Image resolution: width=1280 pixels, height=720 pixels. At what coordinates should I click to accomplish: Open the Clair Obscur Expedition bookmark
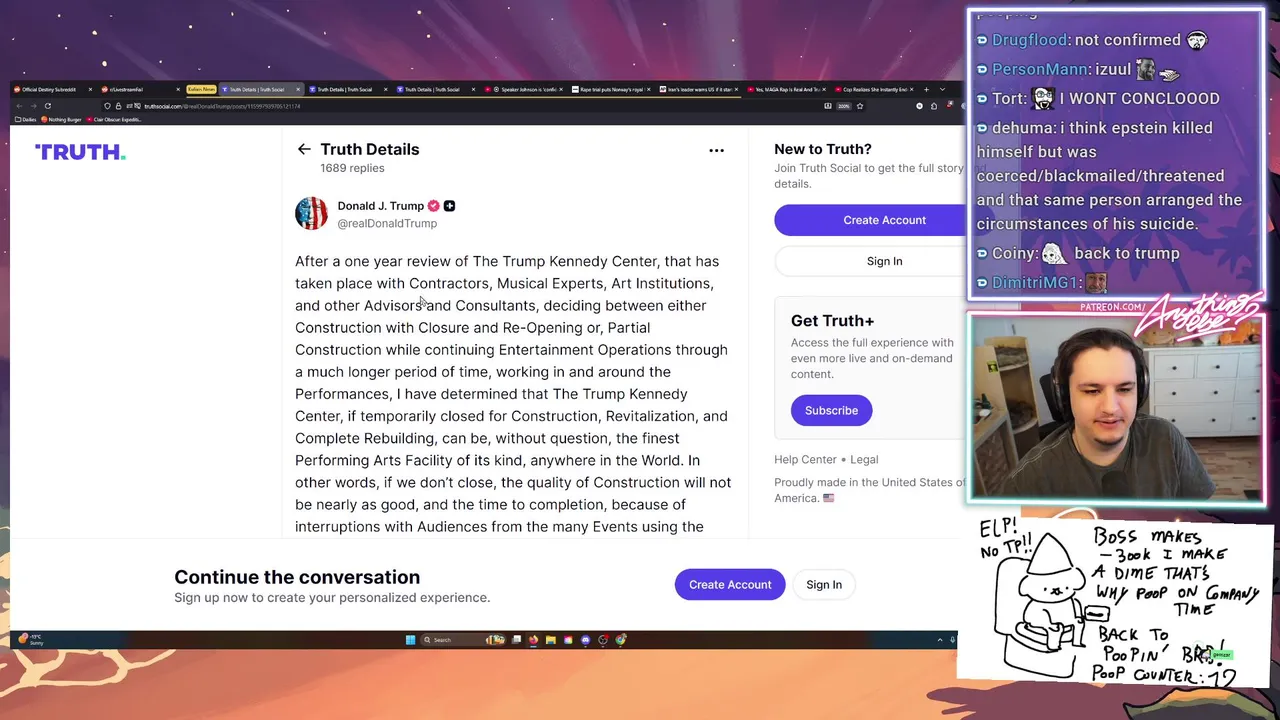115,119
